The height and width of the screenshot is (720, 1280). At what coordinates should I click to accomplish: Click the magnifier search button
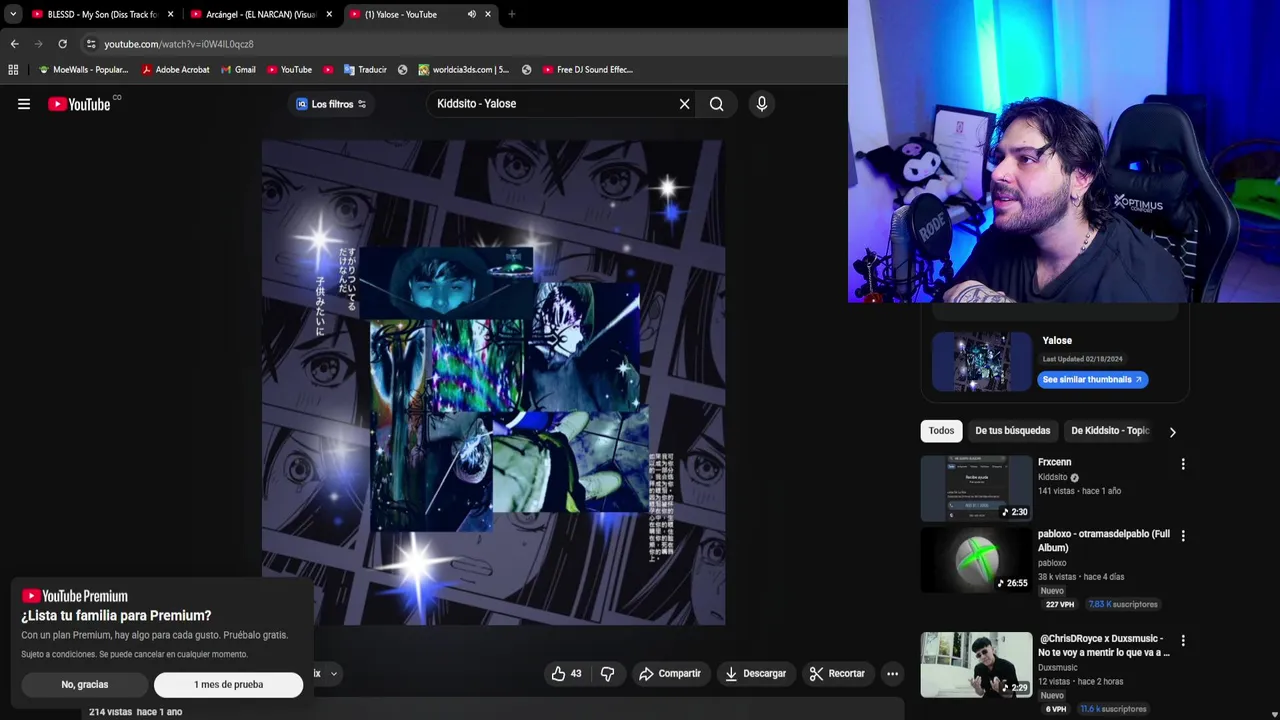pos(717,104)
